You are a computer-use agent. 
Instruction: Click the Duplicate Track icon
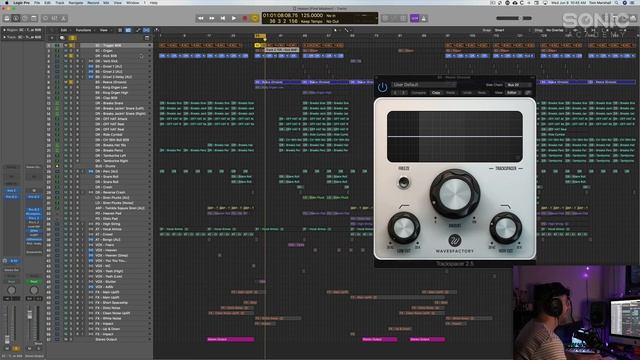(62, 38)
